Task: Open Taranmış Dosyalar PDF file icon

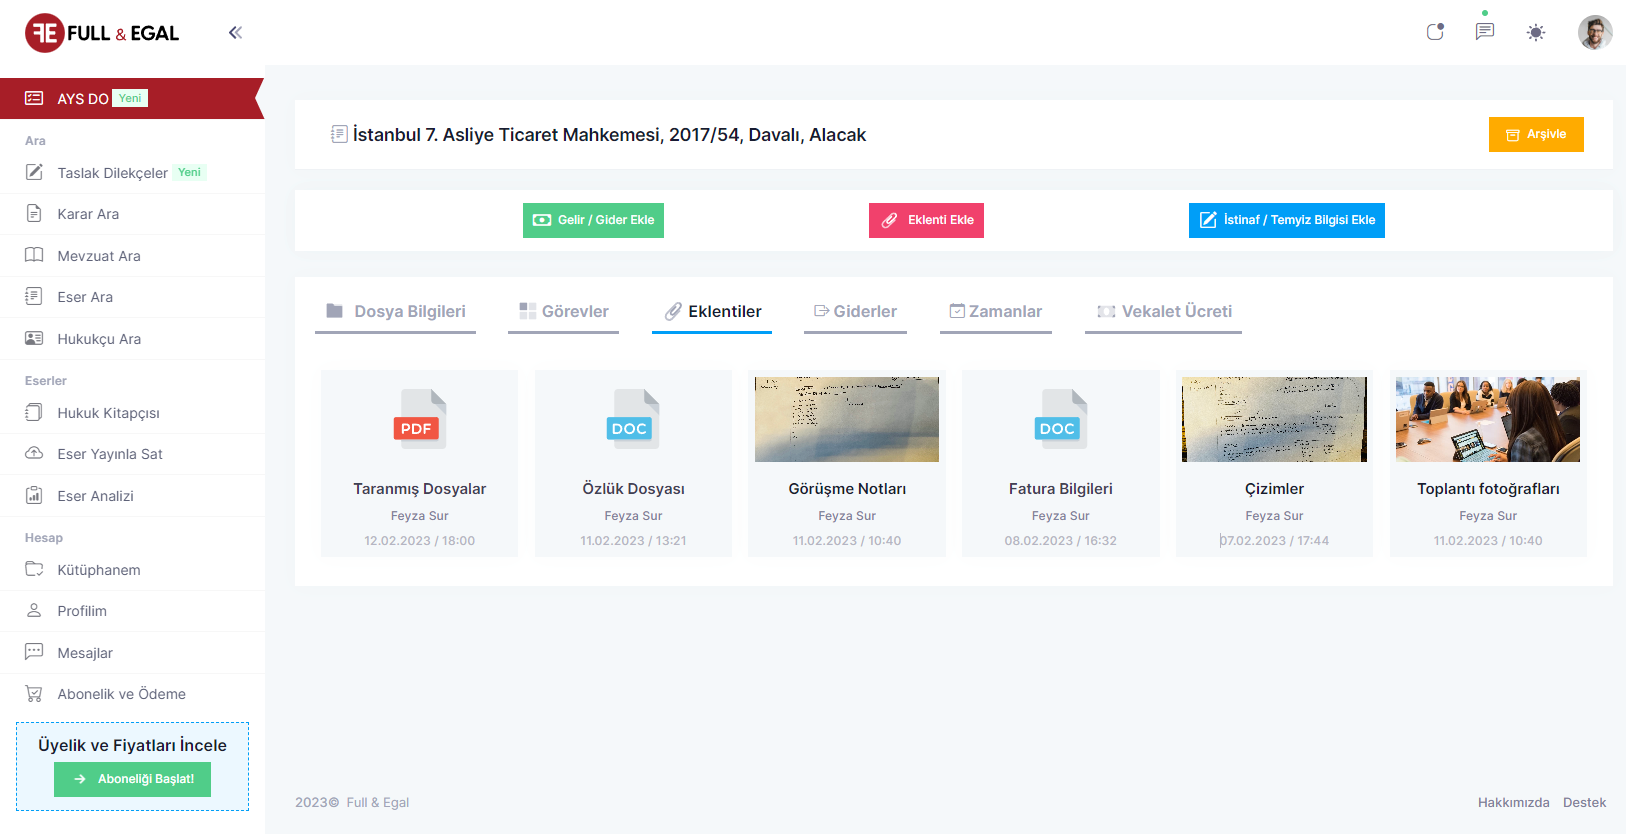Action: tap(420, 419)
